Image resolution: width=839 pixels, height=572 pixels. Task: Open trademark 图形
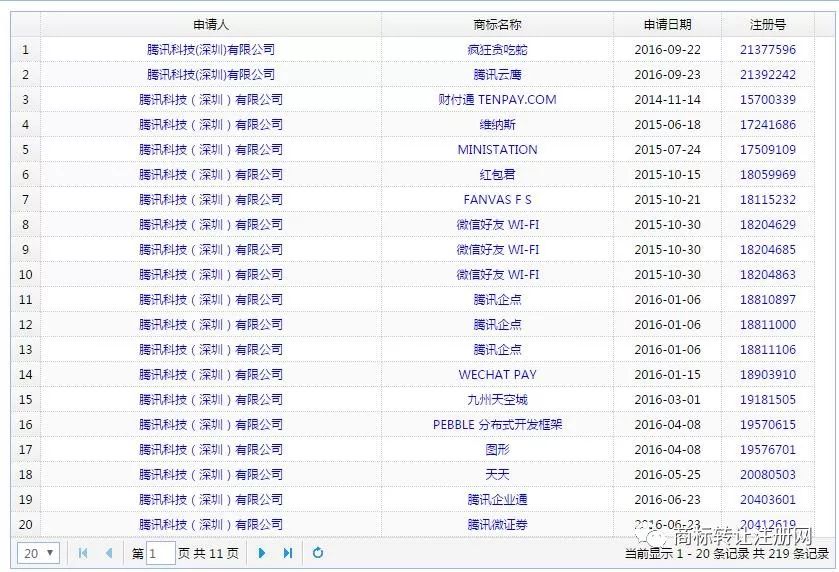pos(497,449)
